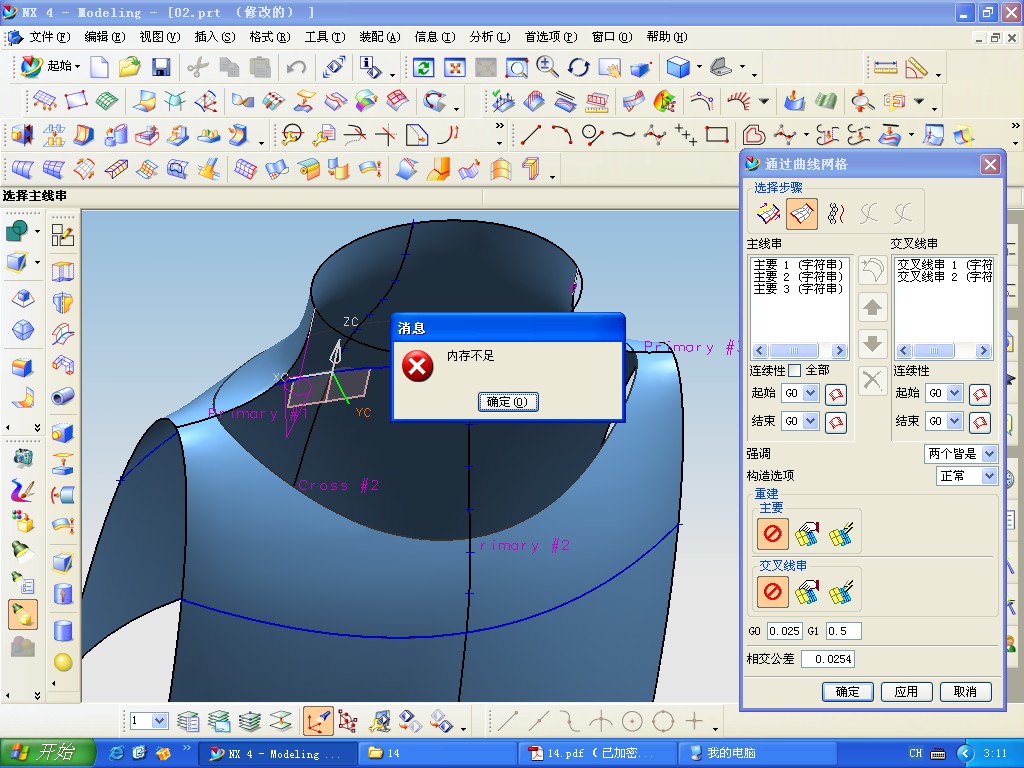The image size is (1024, 768).
Task: Select third rebuild option for 交叉线串
Action: [x=841, y=592]
